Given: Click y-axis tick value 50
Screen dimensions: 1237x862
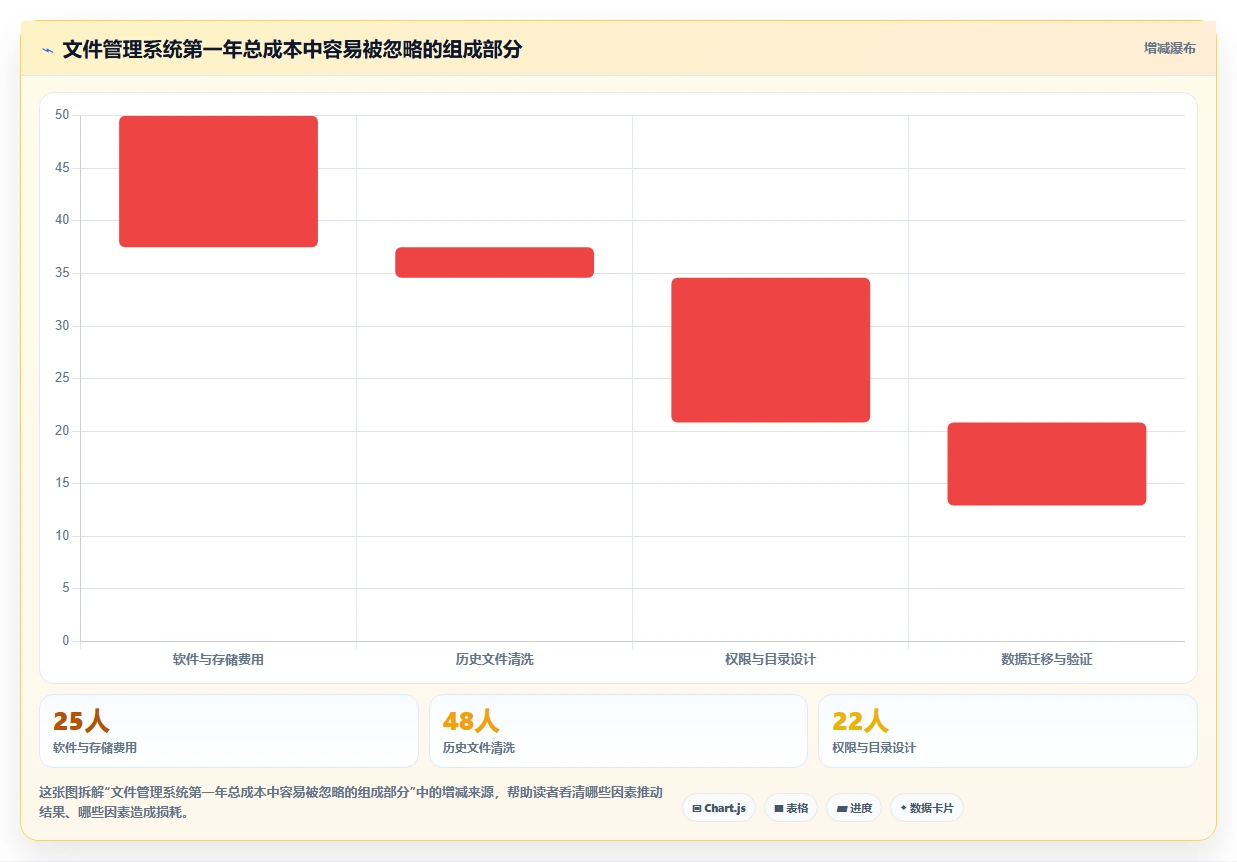Looking at the screenshot, I should pyautogui.click(x=62, y=115).
